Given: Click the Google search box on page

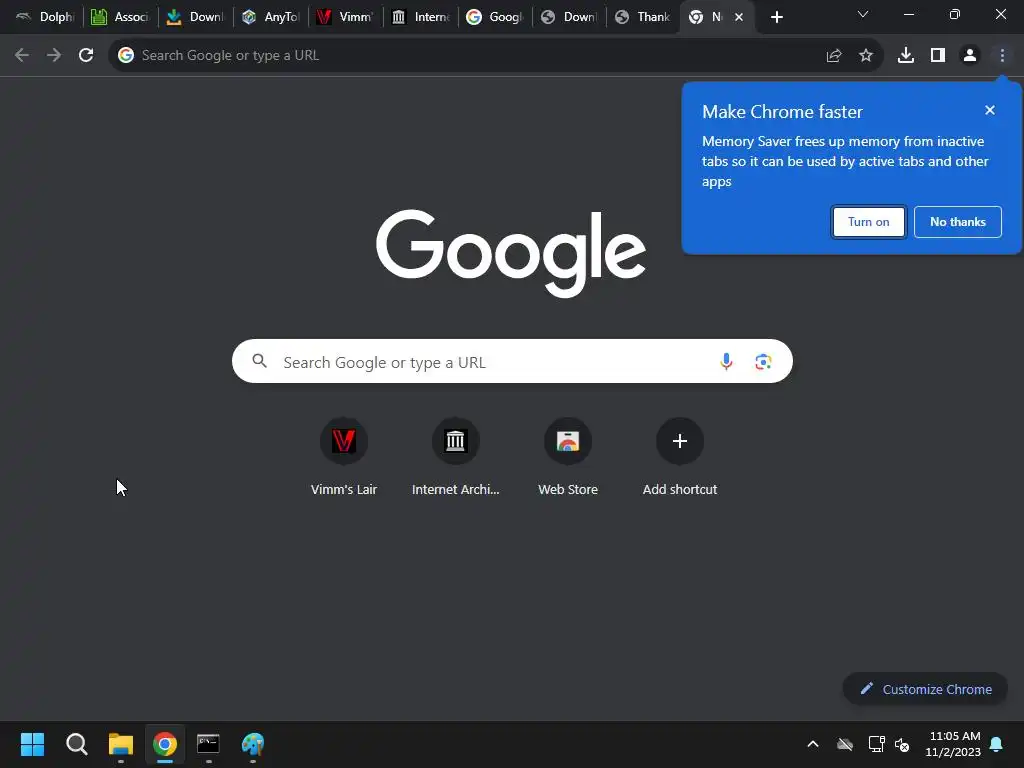Looking at the screenshot, I should point(512,361).
